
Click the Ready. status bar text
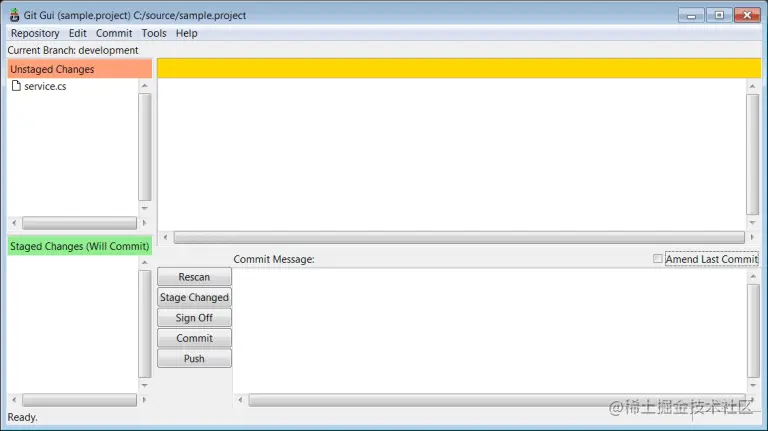[23, 417]
